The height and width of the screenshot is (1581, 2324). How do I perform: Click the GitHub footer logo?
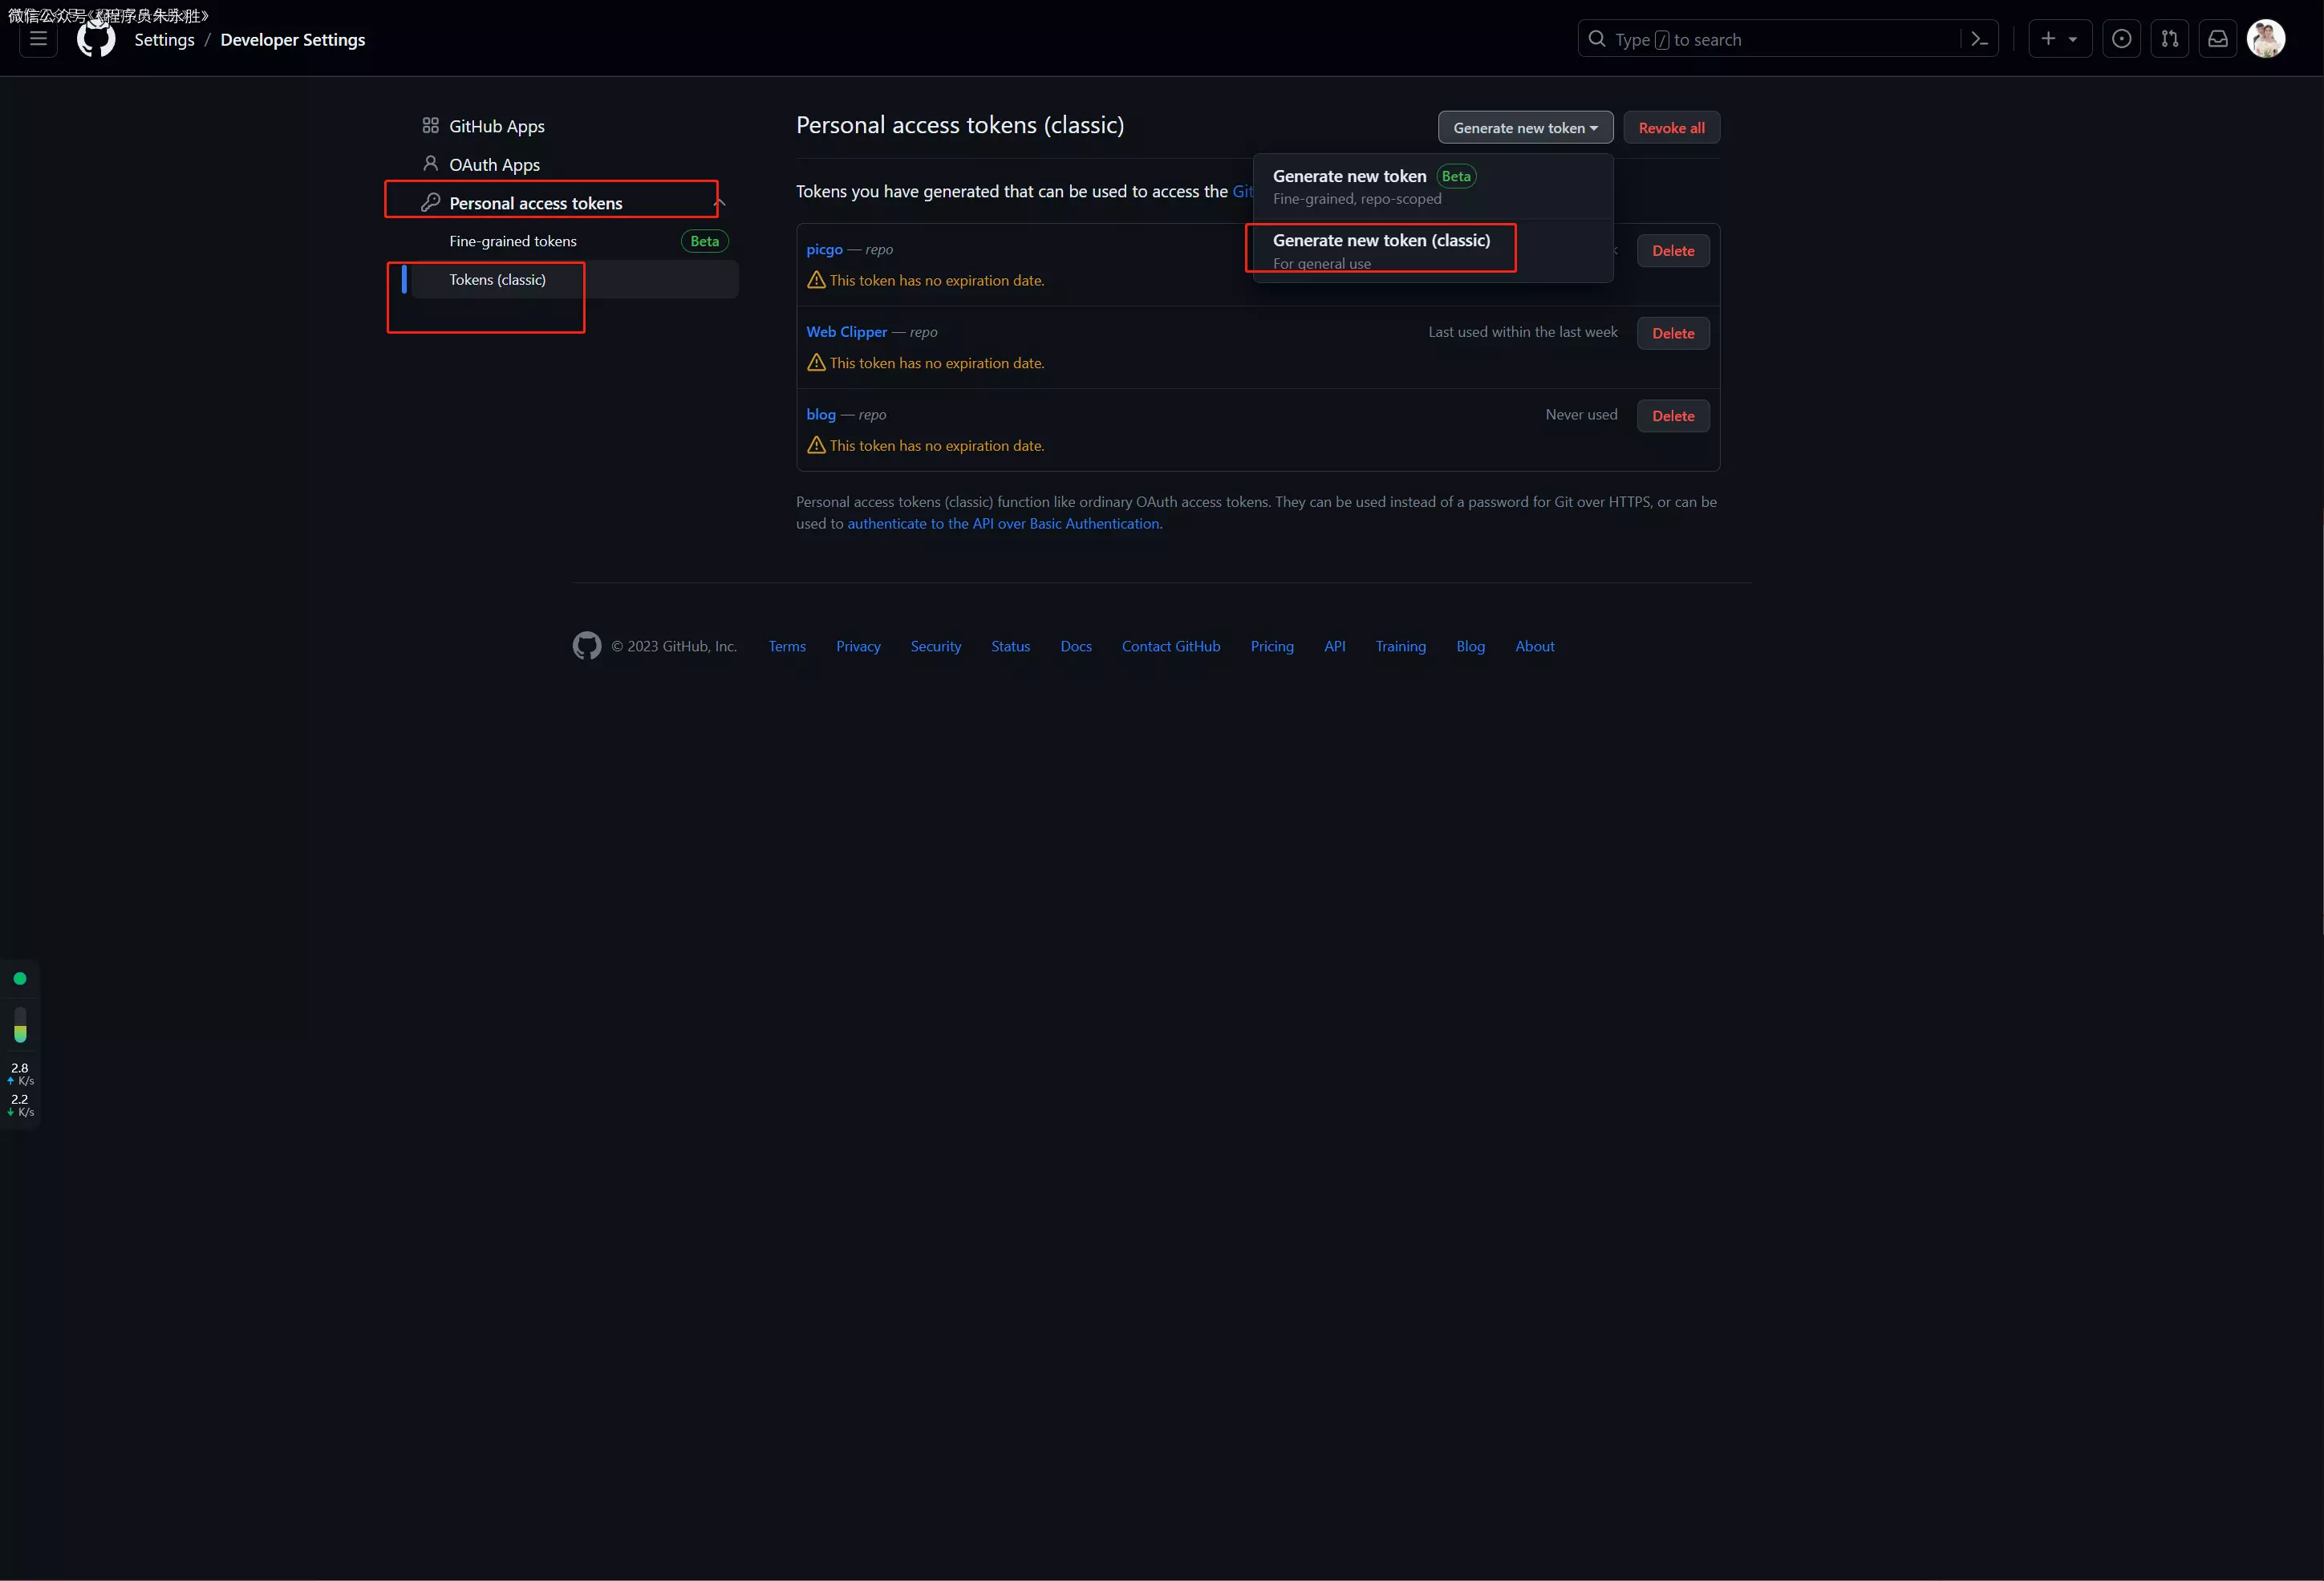point(587,646)
